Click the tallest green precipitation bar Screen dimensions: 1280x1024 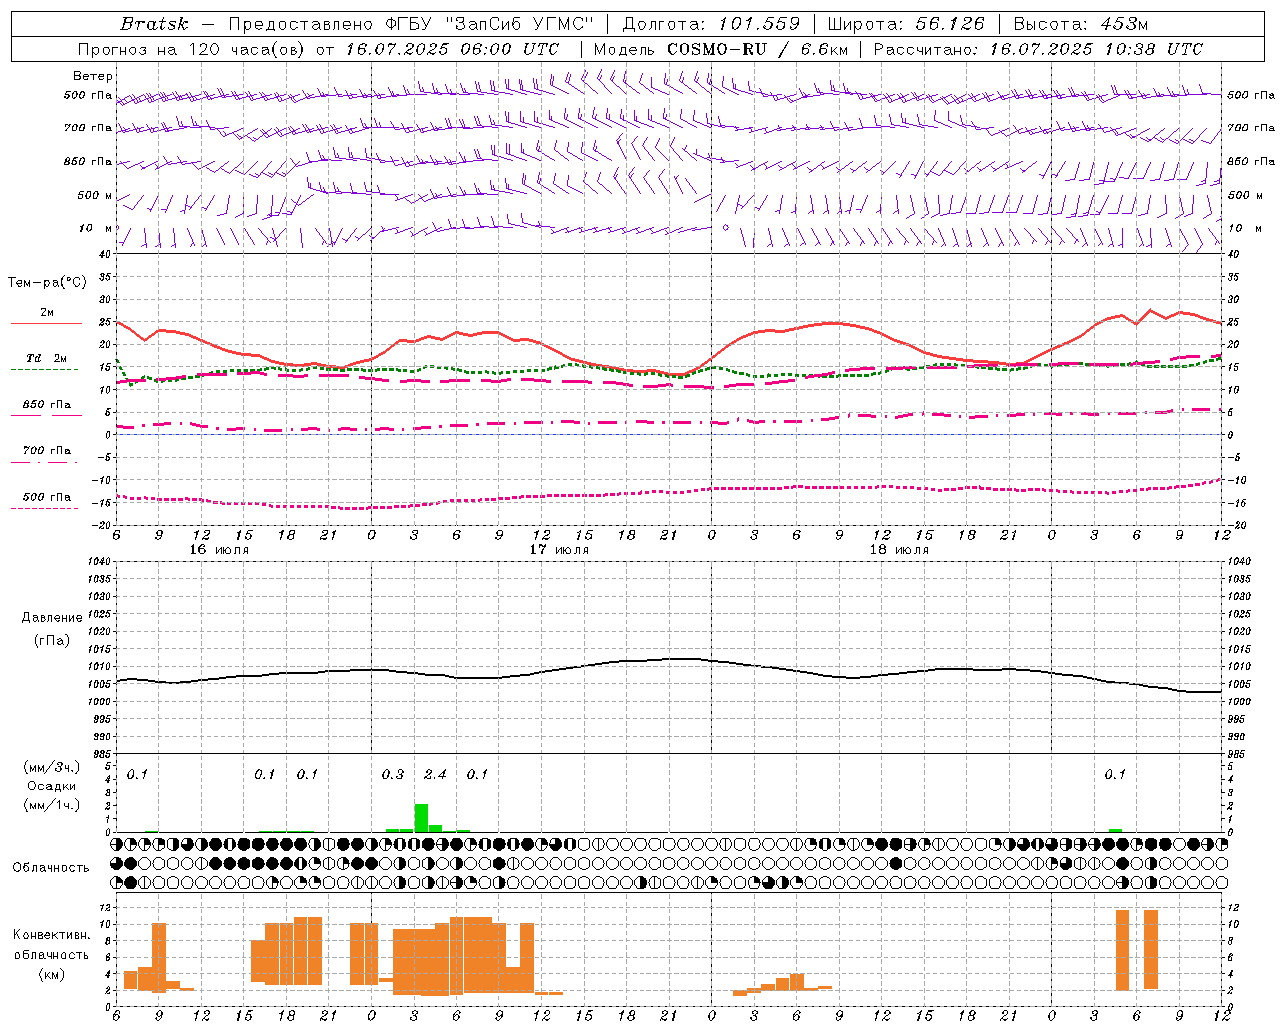tap(421, 817)
